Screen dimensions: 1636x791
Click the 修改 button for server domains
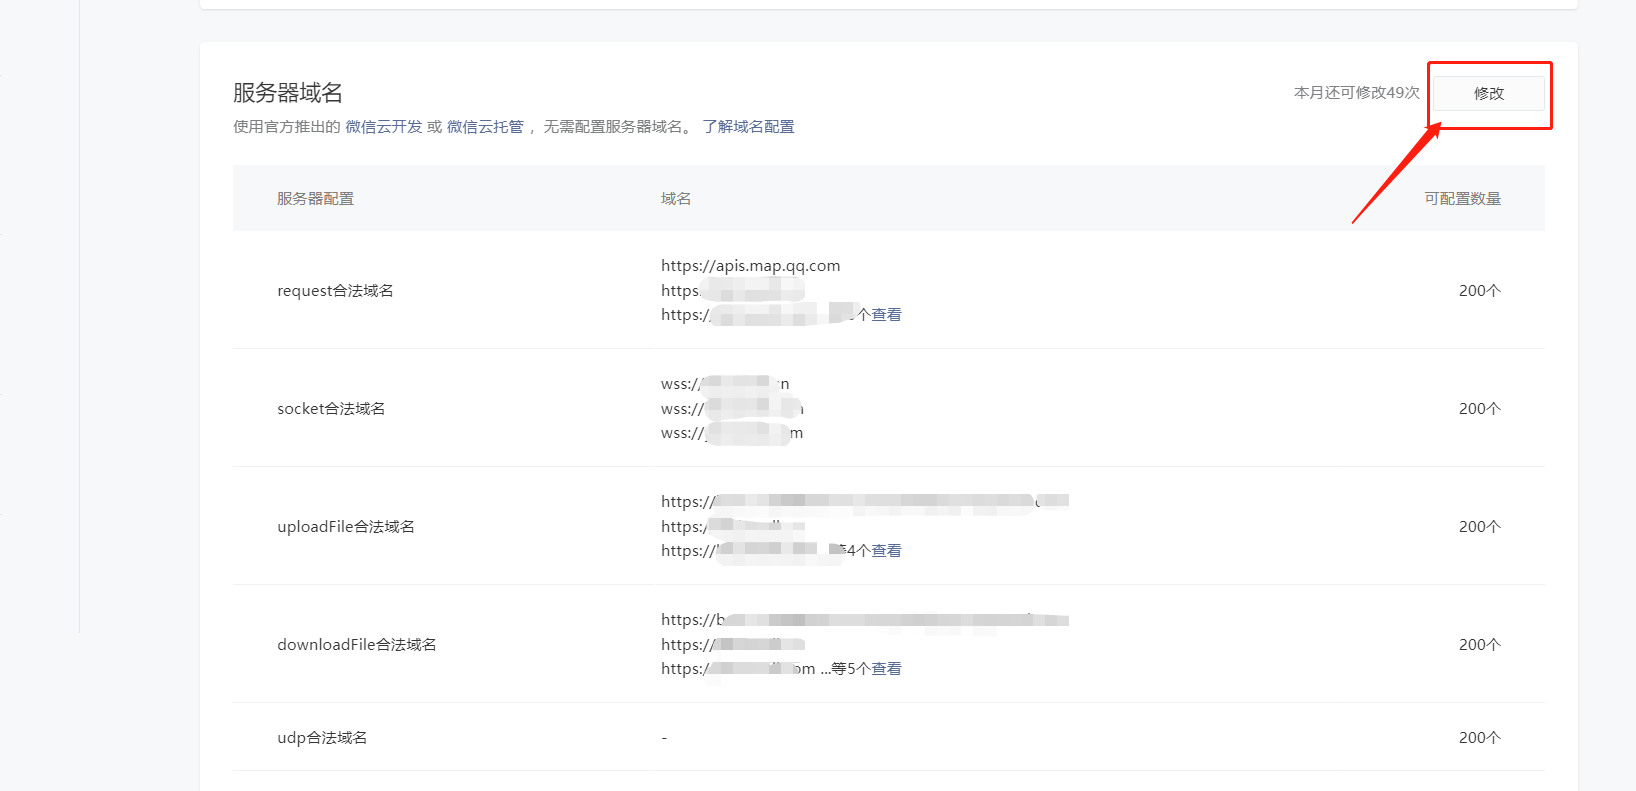1488,93
